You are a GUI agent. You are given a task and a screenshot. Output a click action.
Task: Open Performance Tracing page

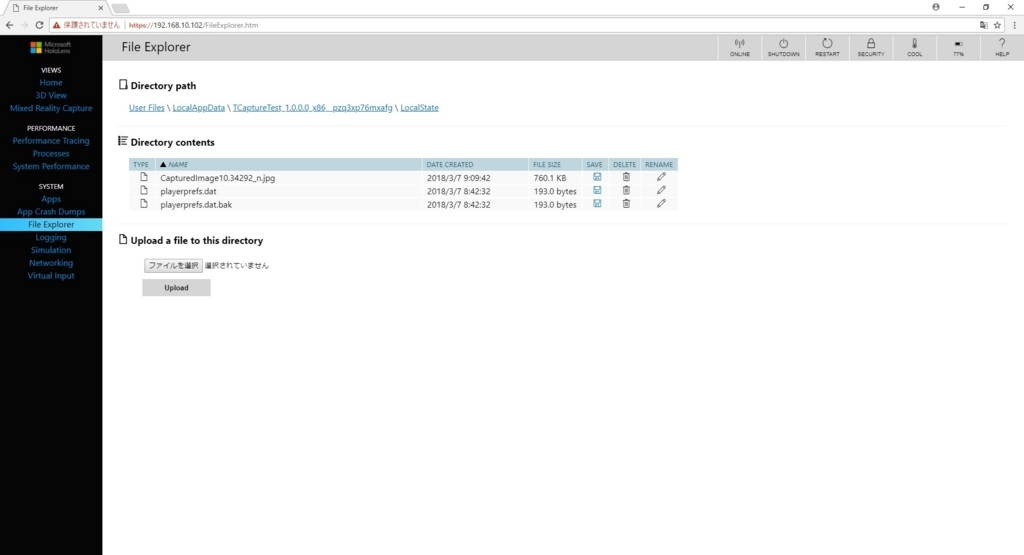click(51, 140)
